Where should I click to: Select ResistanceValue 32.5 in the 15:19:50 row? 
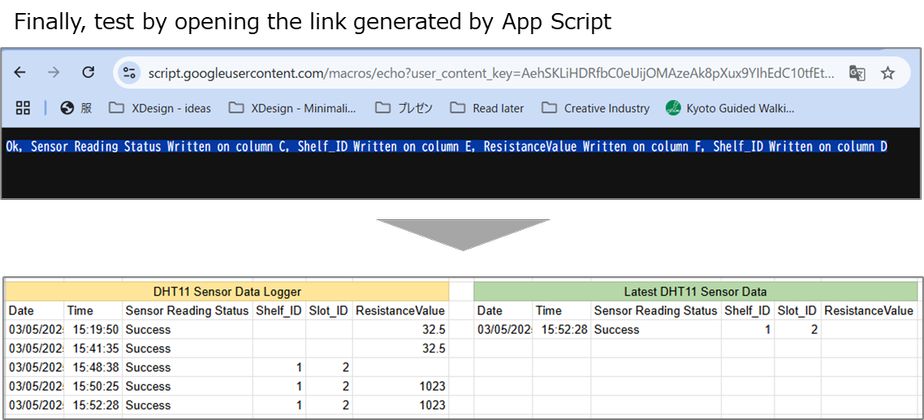click(401, 329)
